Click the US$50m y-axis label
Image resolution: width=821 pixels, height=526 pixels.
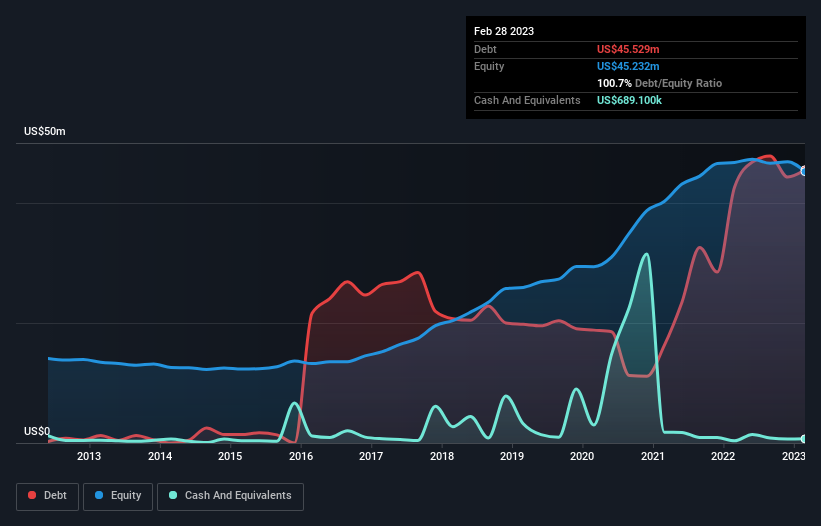[45, 131]
